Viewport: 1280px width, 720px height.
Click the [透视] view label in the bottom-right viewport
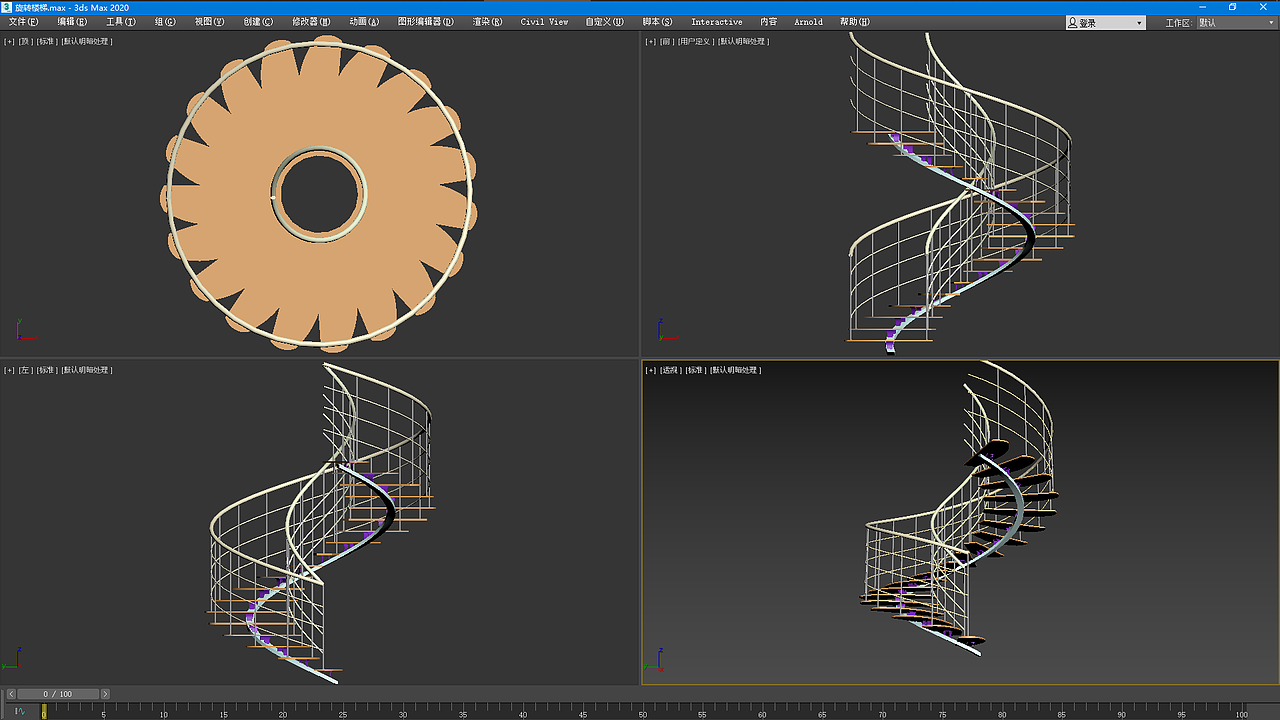[671, 370]
